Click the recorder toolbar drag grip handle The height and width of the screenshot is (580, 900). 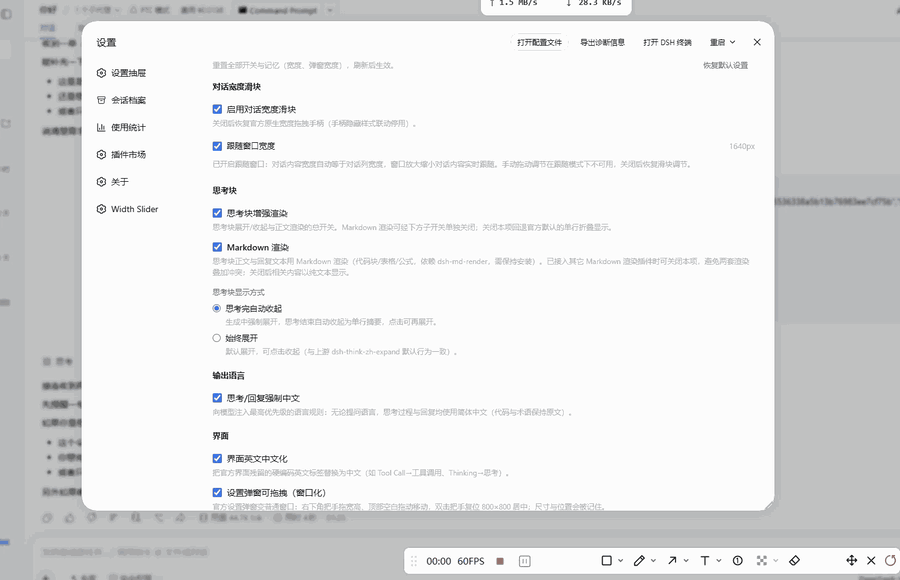pyautogui.click(x=414, y=561)
